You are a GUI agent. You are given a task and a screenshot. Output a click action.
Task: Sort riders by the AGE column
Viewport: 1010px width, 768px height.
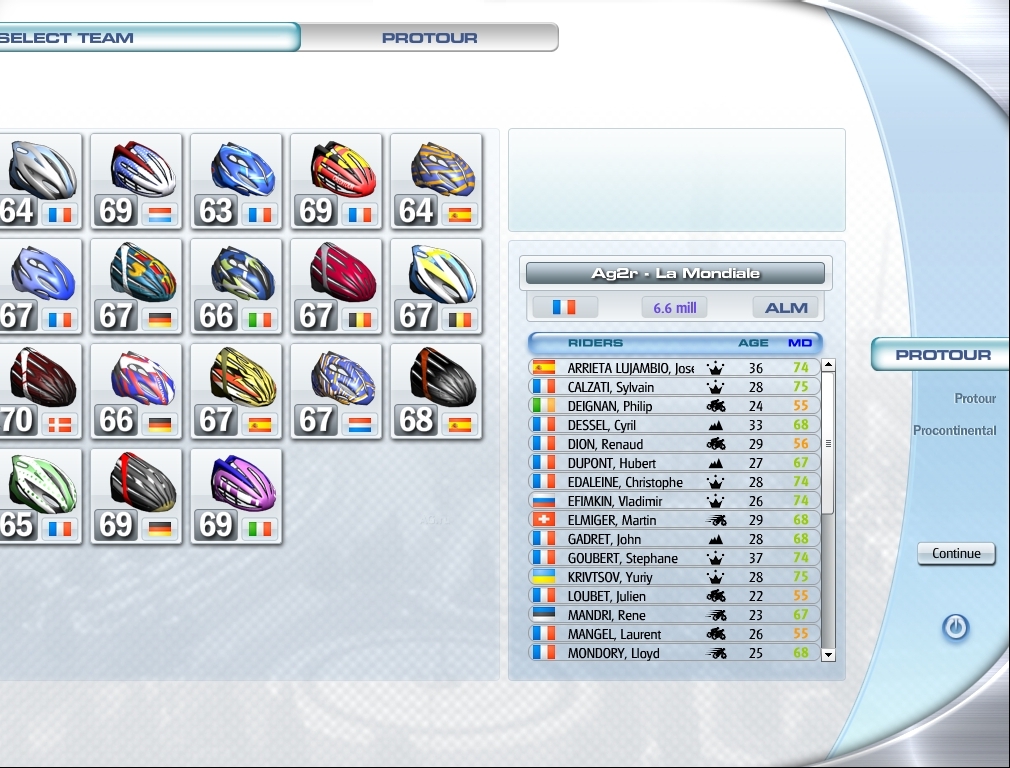(x=753, y=343)
